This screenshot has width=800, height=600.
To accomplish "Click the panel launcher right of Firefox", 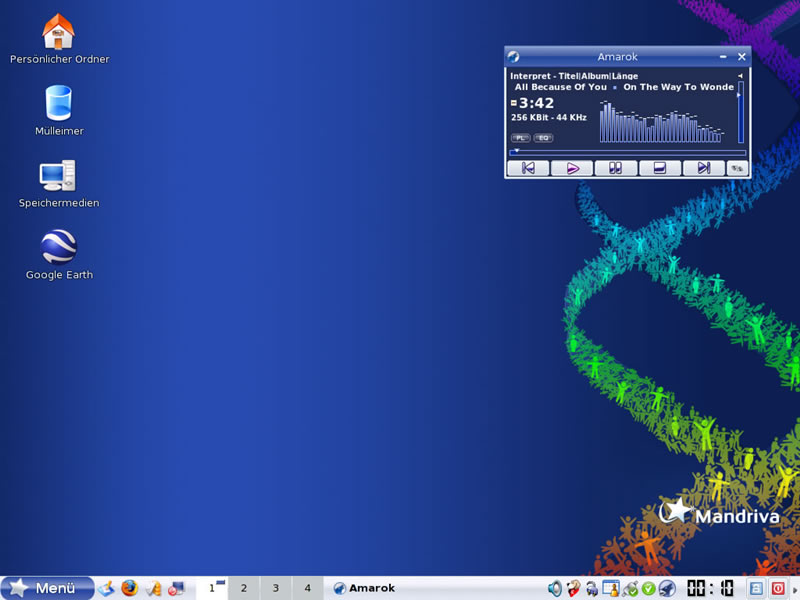I will coord(153,588).
